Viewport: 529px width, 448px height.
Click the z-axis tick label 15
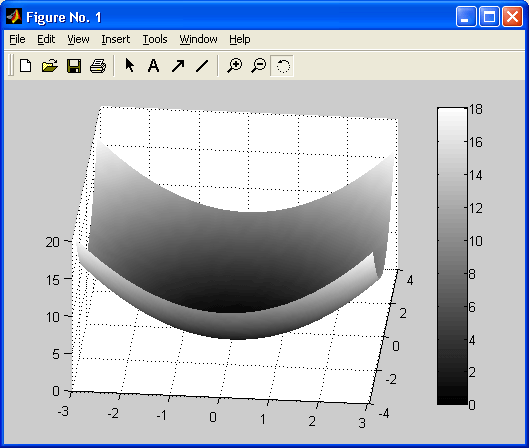pyautogui.click(x=53, y=280)
